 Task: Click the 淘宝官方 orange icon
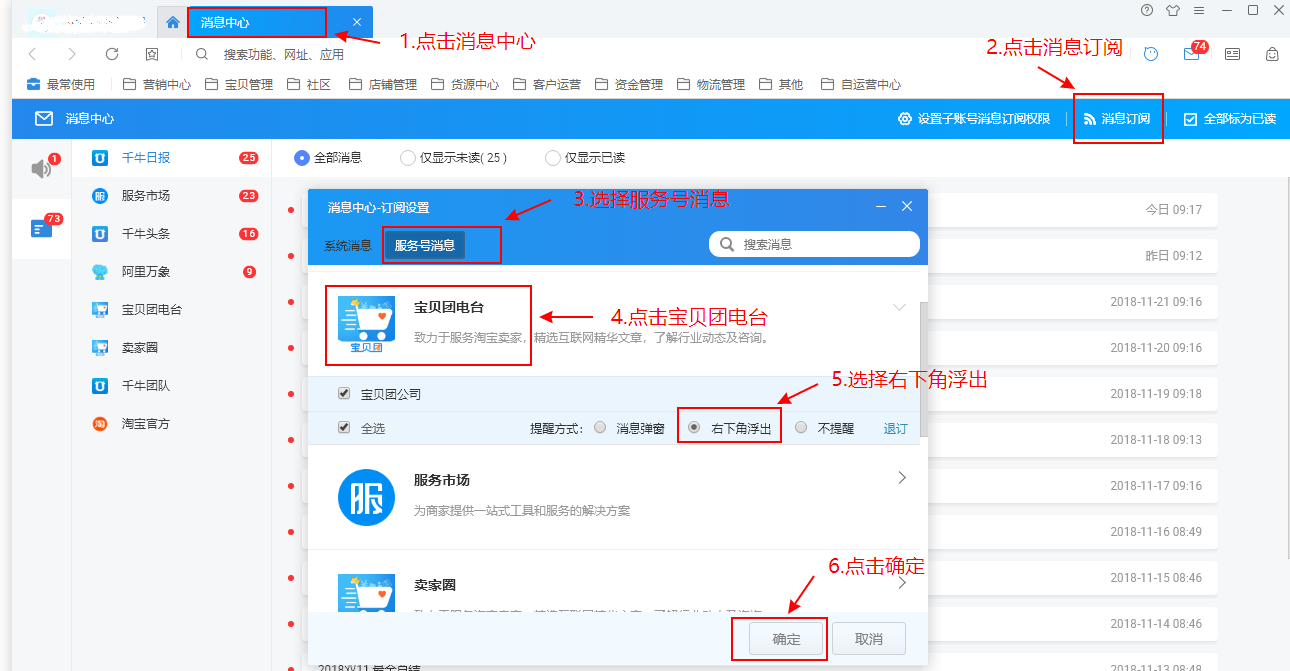[100, 423]
